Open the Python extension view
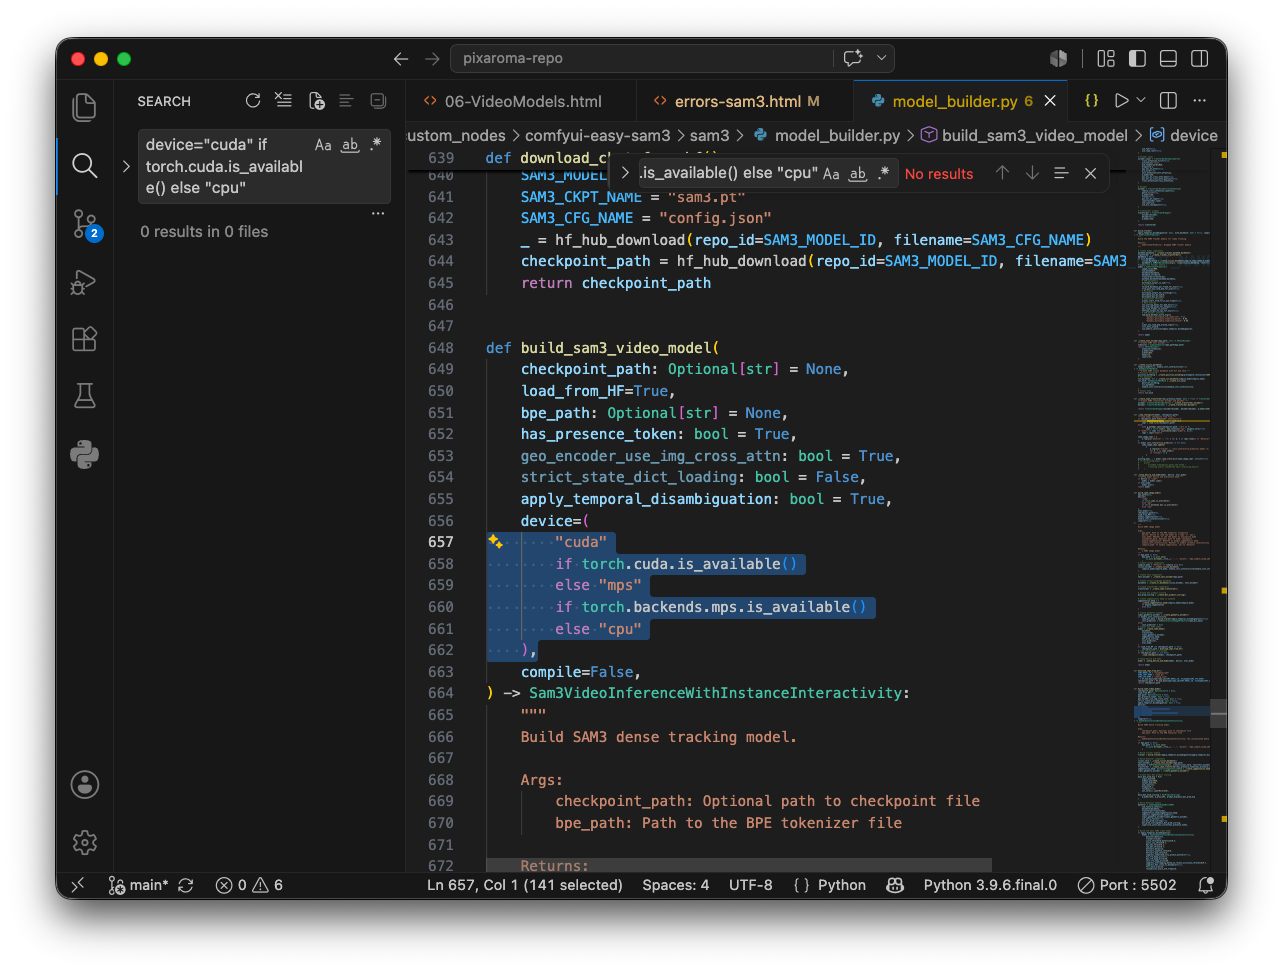 pyautogui.click(x=85, y=455)
